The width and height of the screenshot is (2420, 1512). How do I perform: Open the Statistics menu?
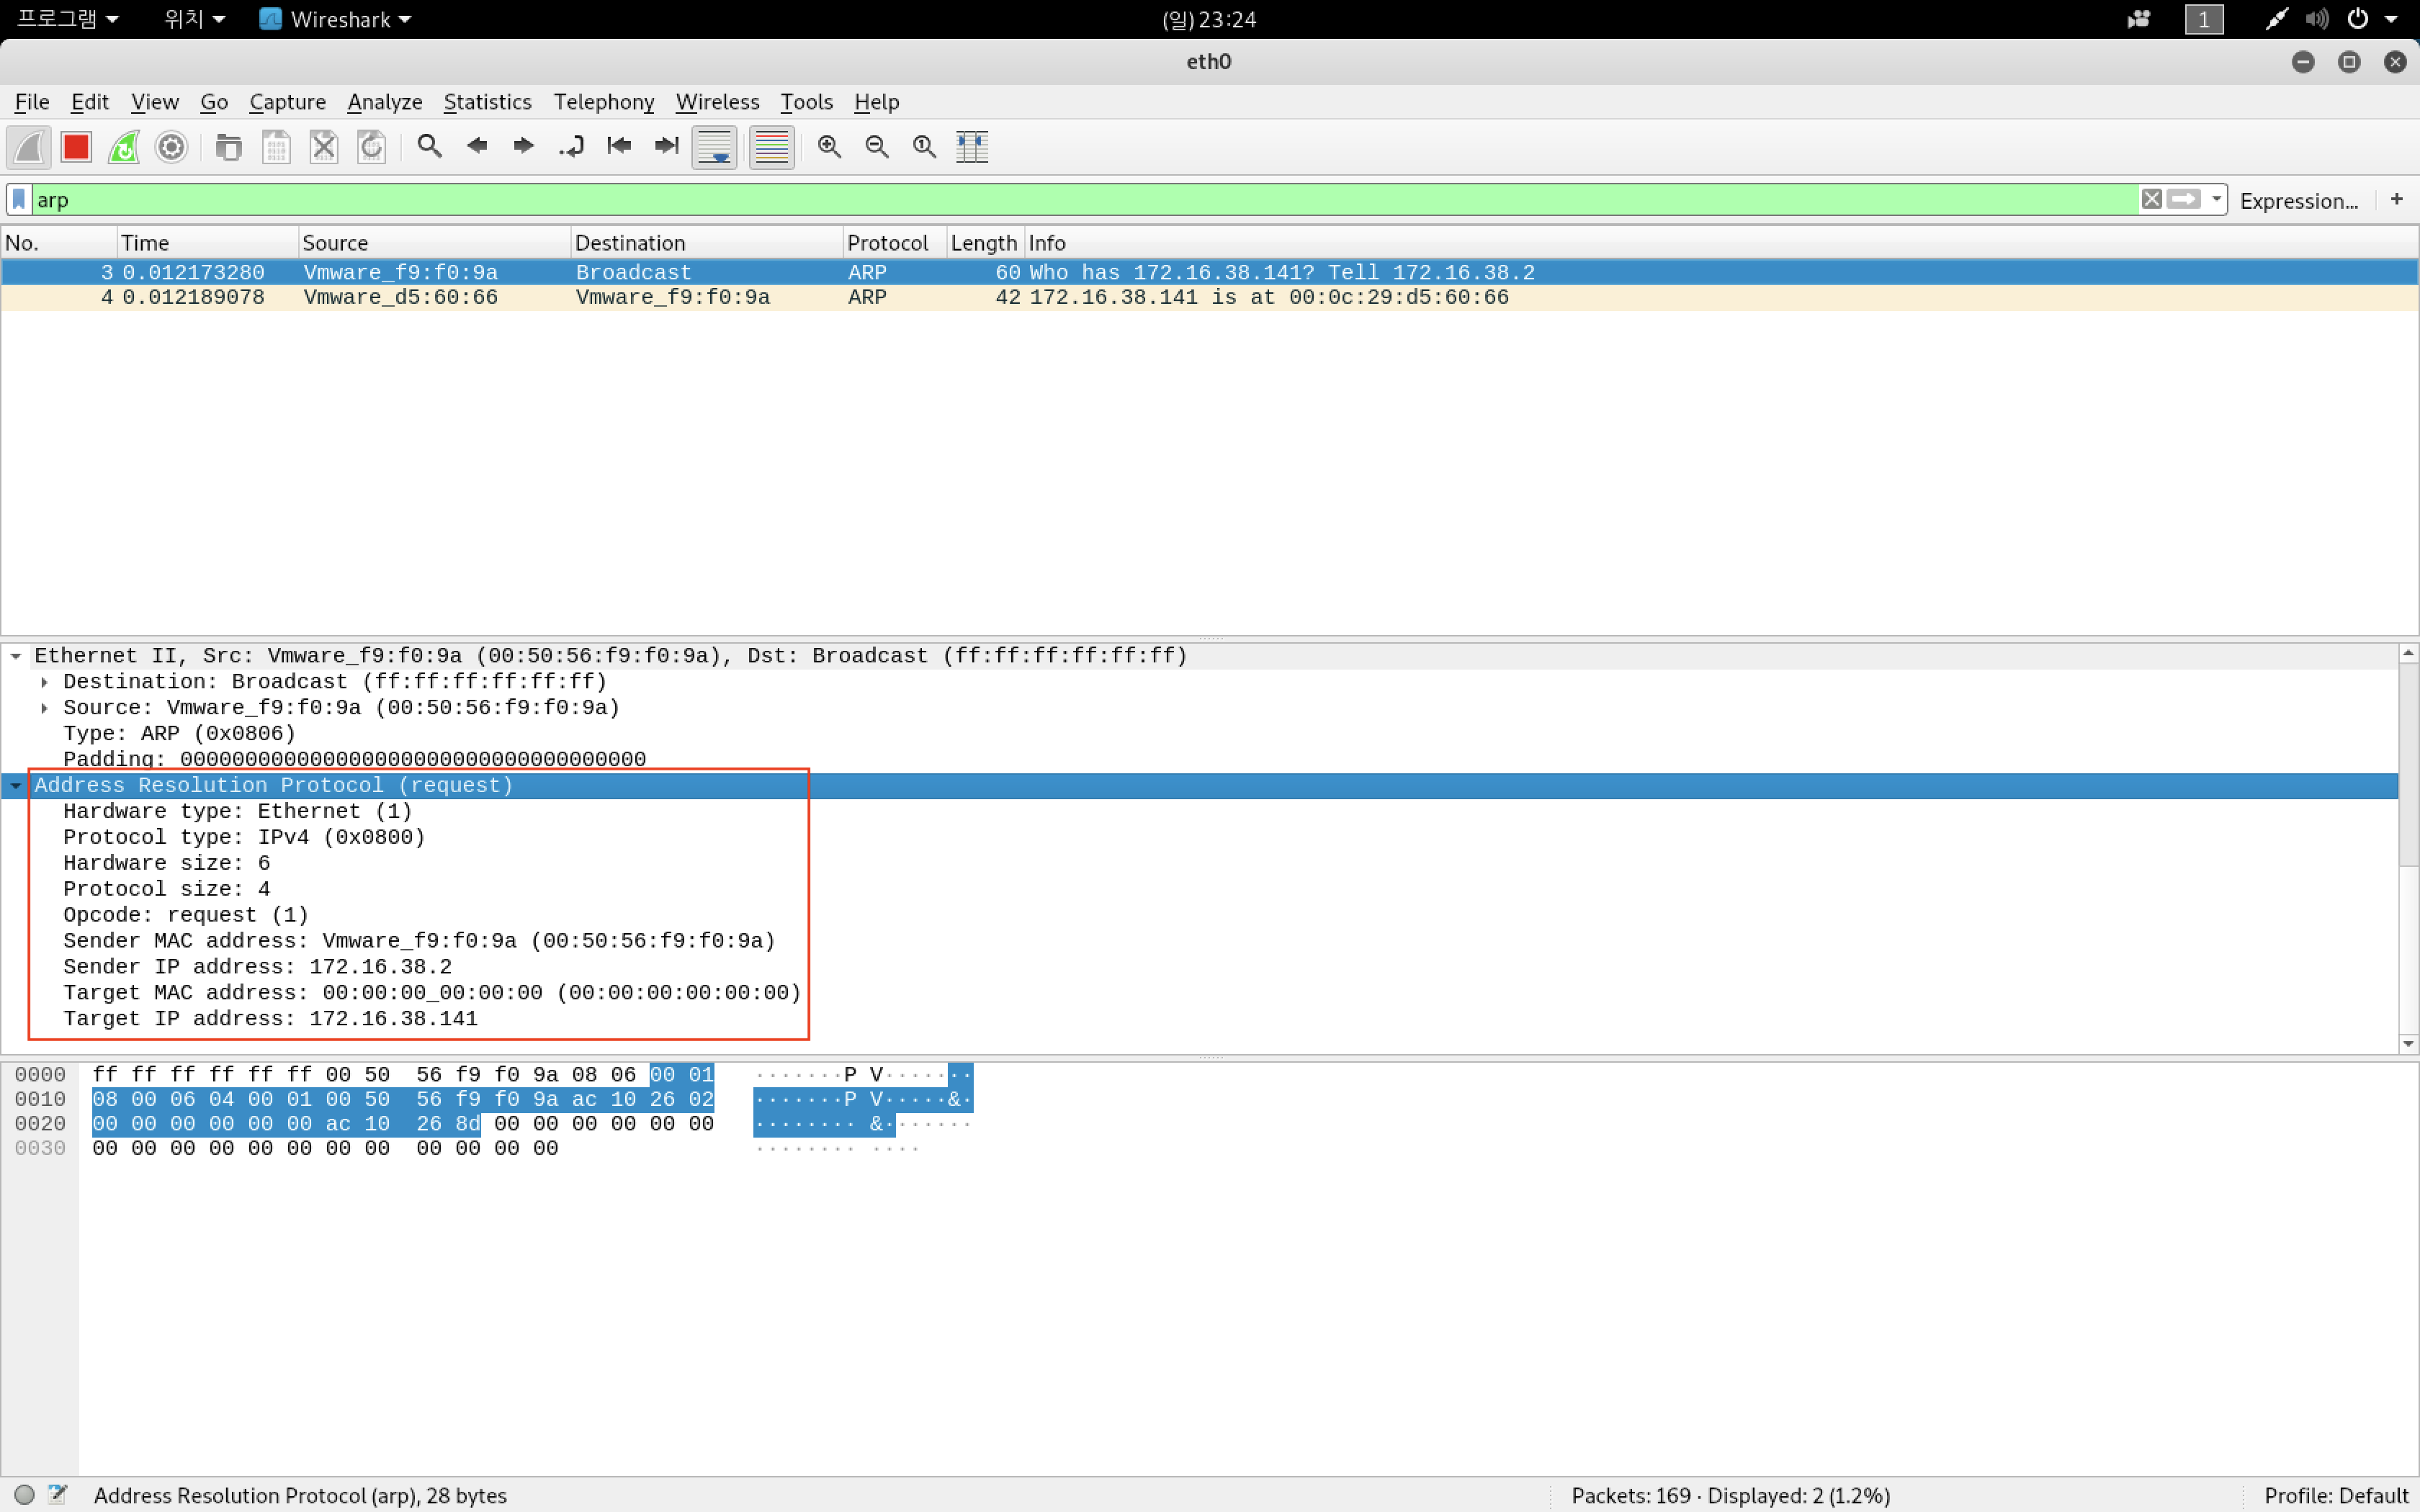(487, 102)
